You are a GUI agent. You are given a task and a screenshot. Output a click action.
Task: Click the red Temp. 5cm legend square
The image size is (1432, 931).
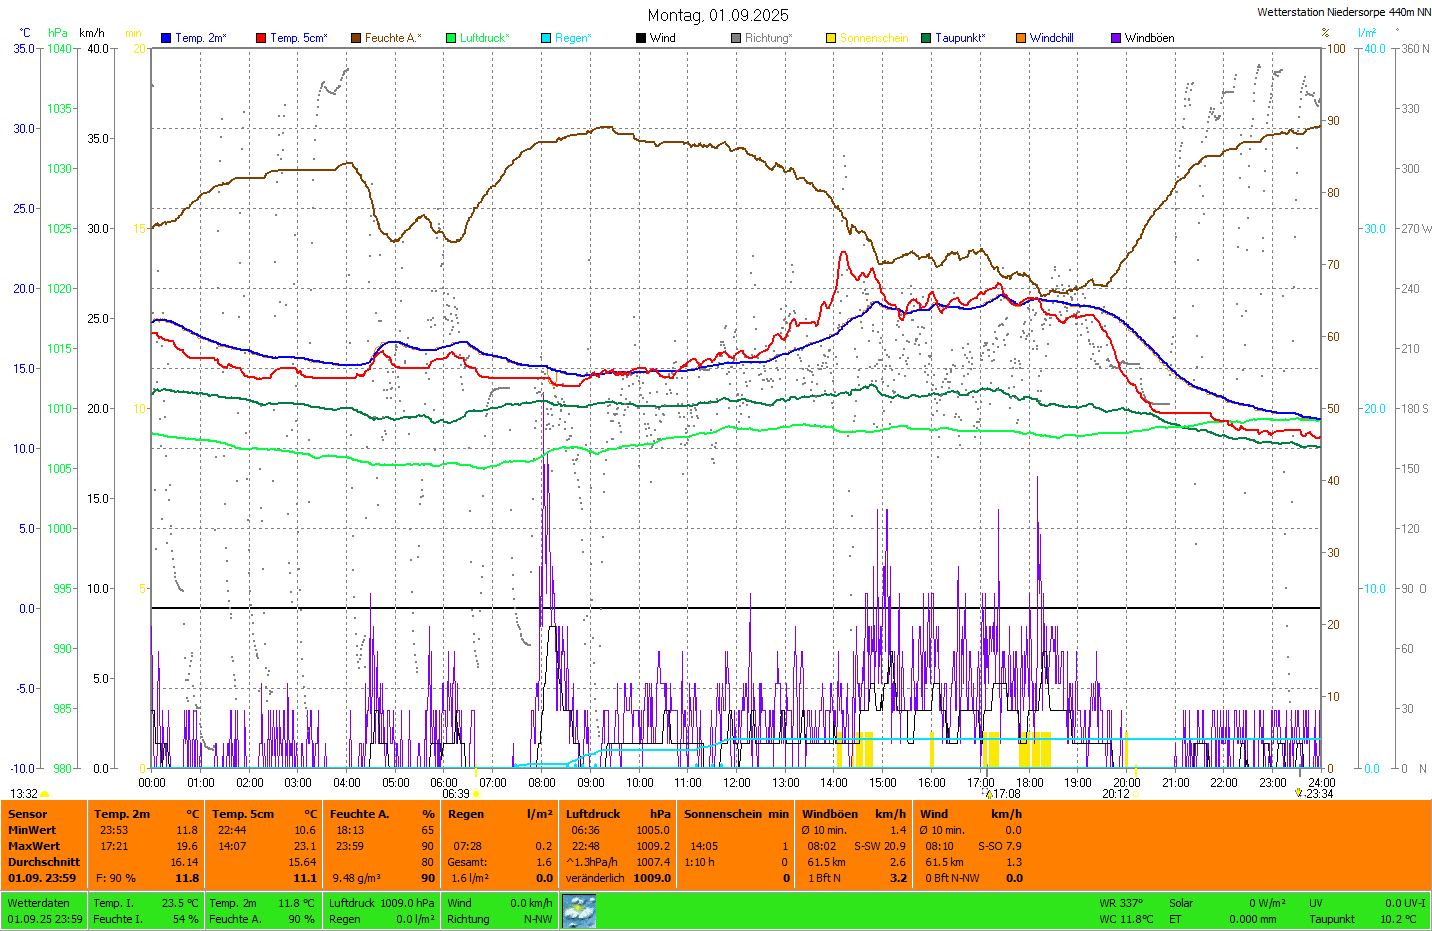click(261, 38)
